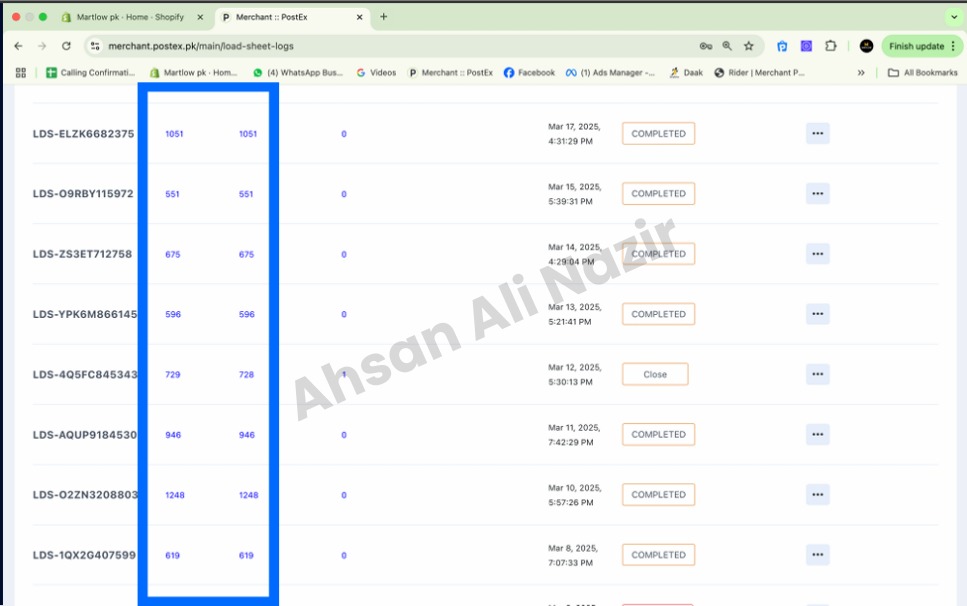Click the profile avatar in the toolbar
The image size is (967, 606).
point(866,46)
